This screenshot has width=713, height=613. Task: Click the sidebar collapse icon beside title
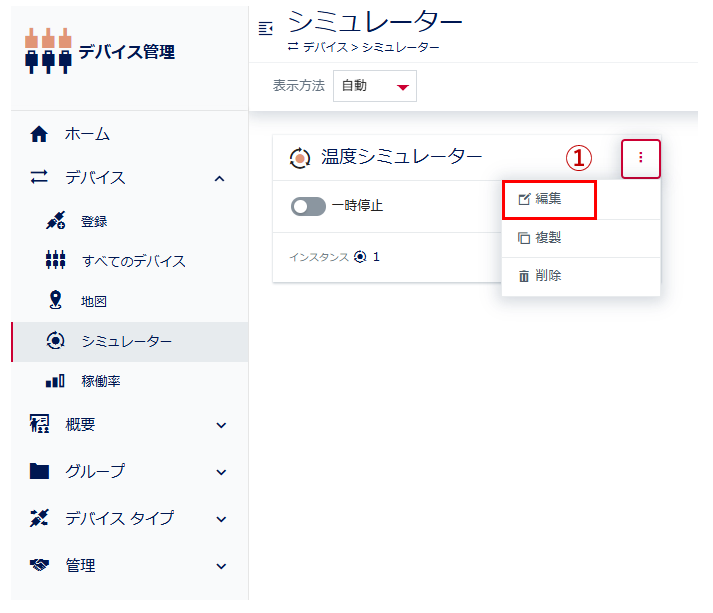[265, 28]
